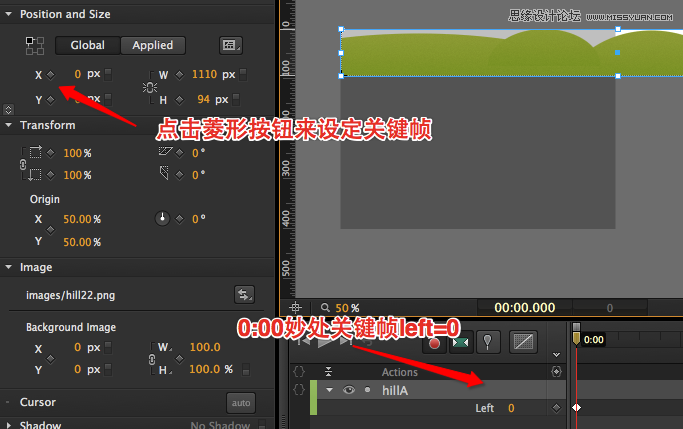The image size is (683, 429).
Task: Open the Actions row script braces icon
Action: click(299, 372)
